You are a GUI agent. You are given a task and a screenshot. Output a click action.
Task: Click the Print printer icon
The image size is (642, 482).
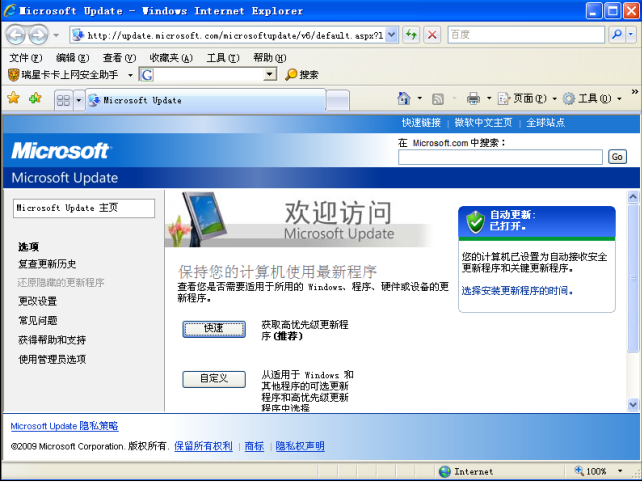473,98
